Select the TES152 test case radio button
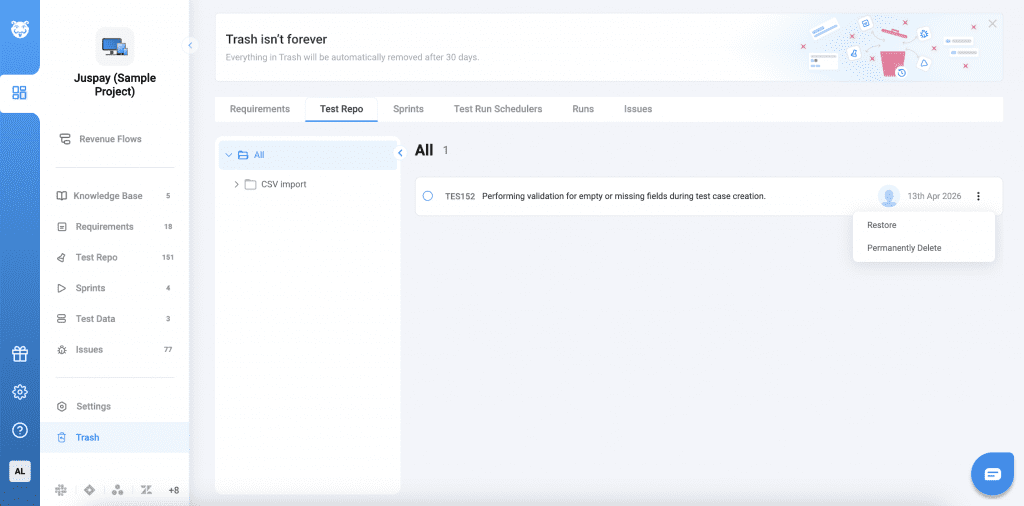The height and width of the screenshot is (506, 1024). (428, 196)
